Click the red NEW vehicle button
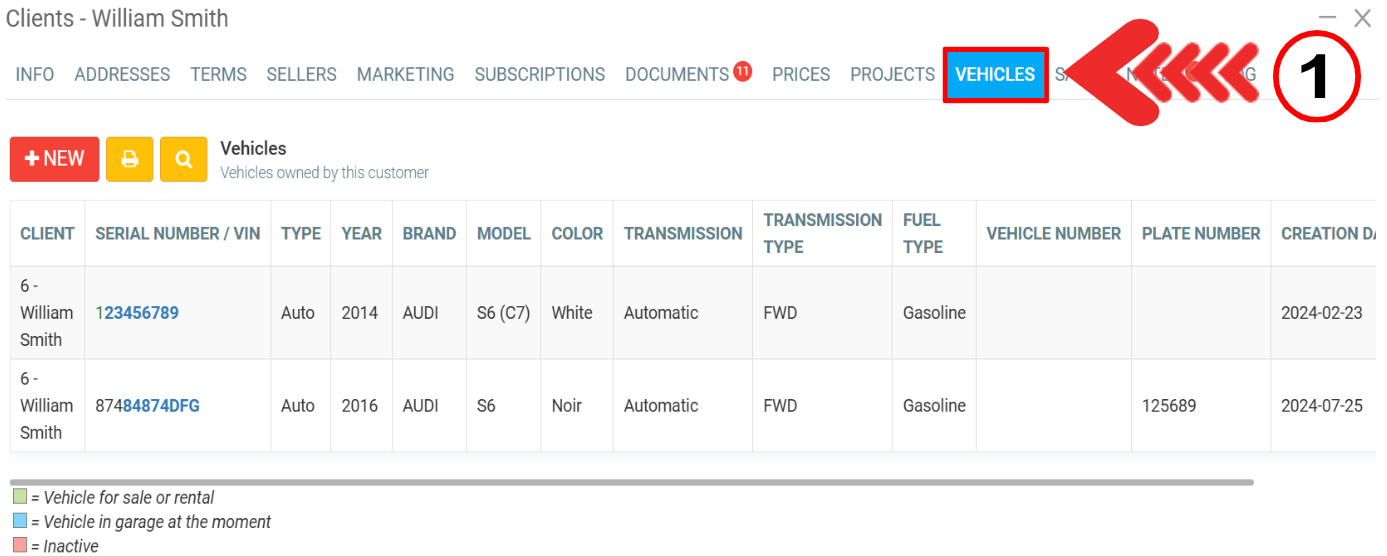Viewport: 1387px width, 556px height. (x=55, y=159)
